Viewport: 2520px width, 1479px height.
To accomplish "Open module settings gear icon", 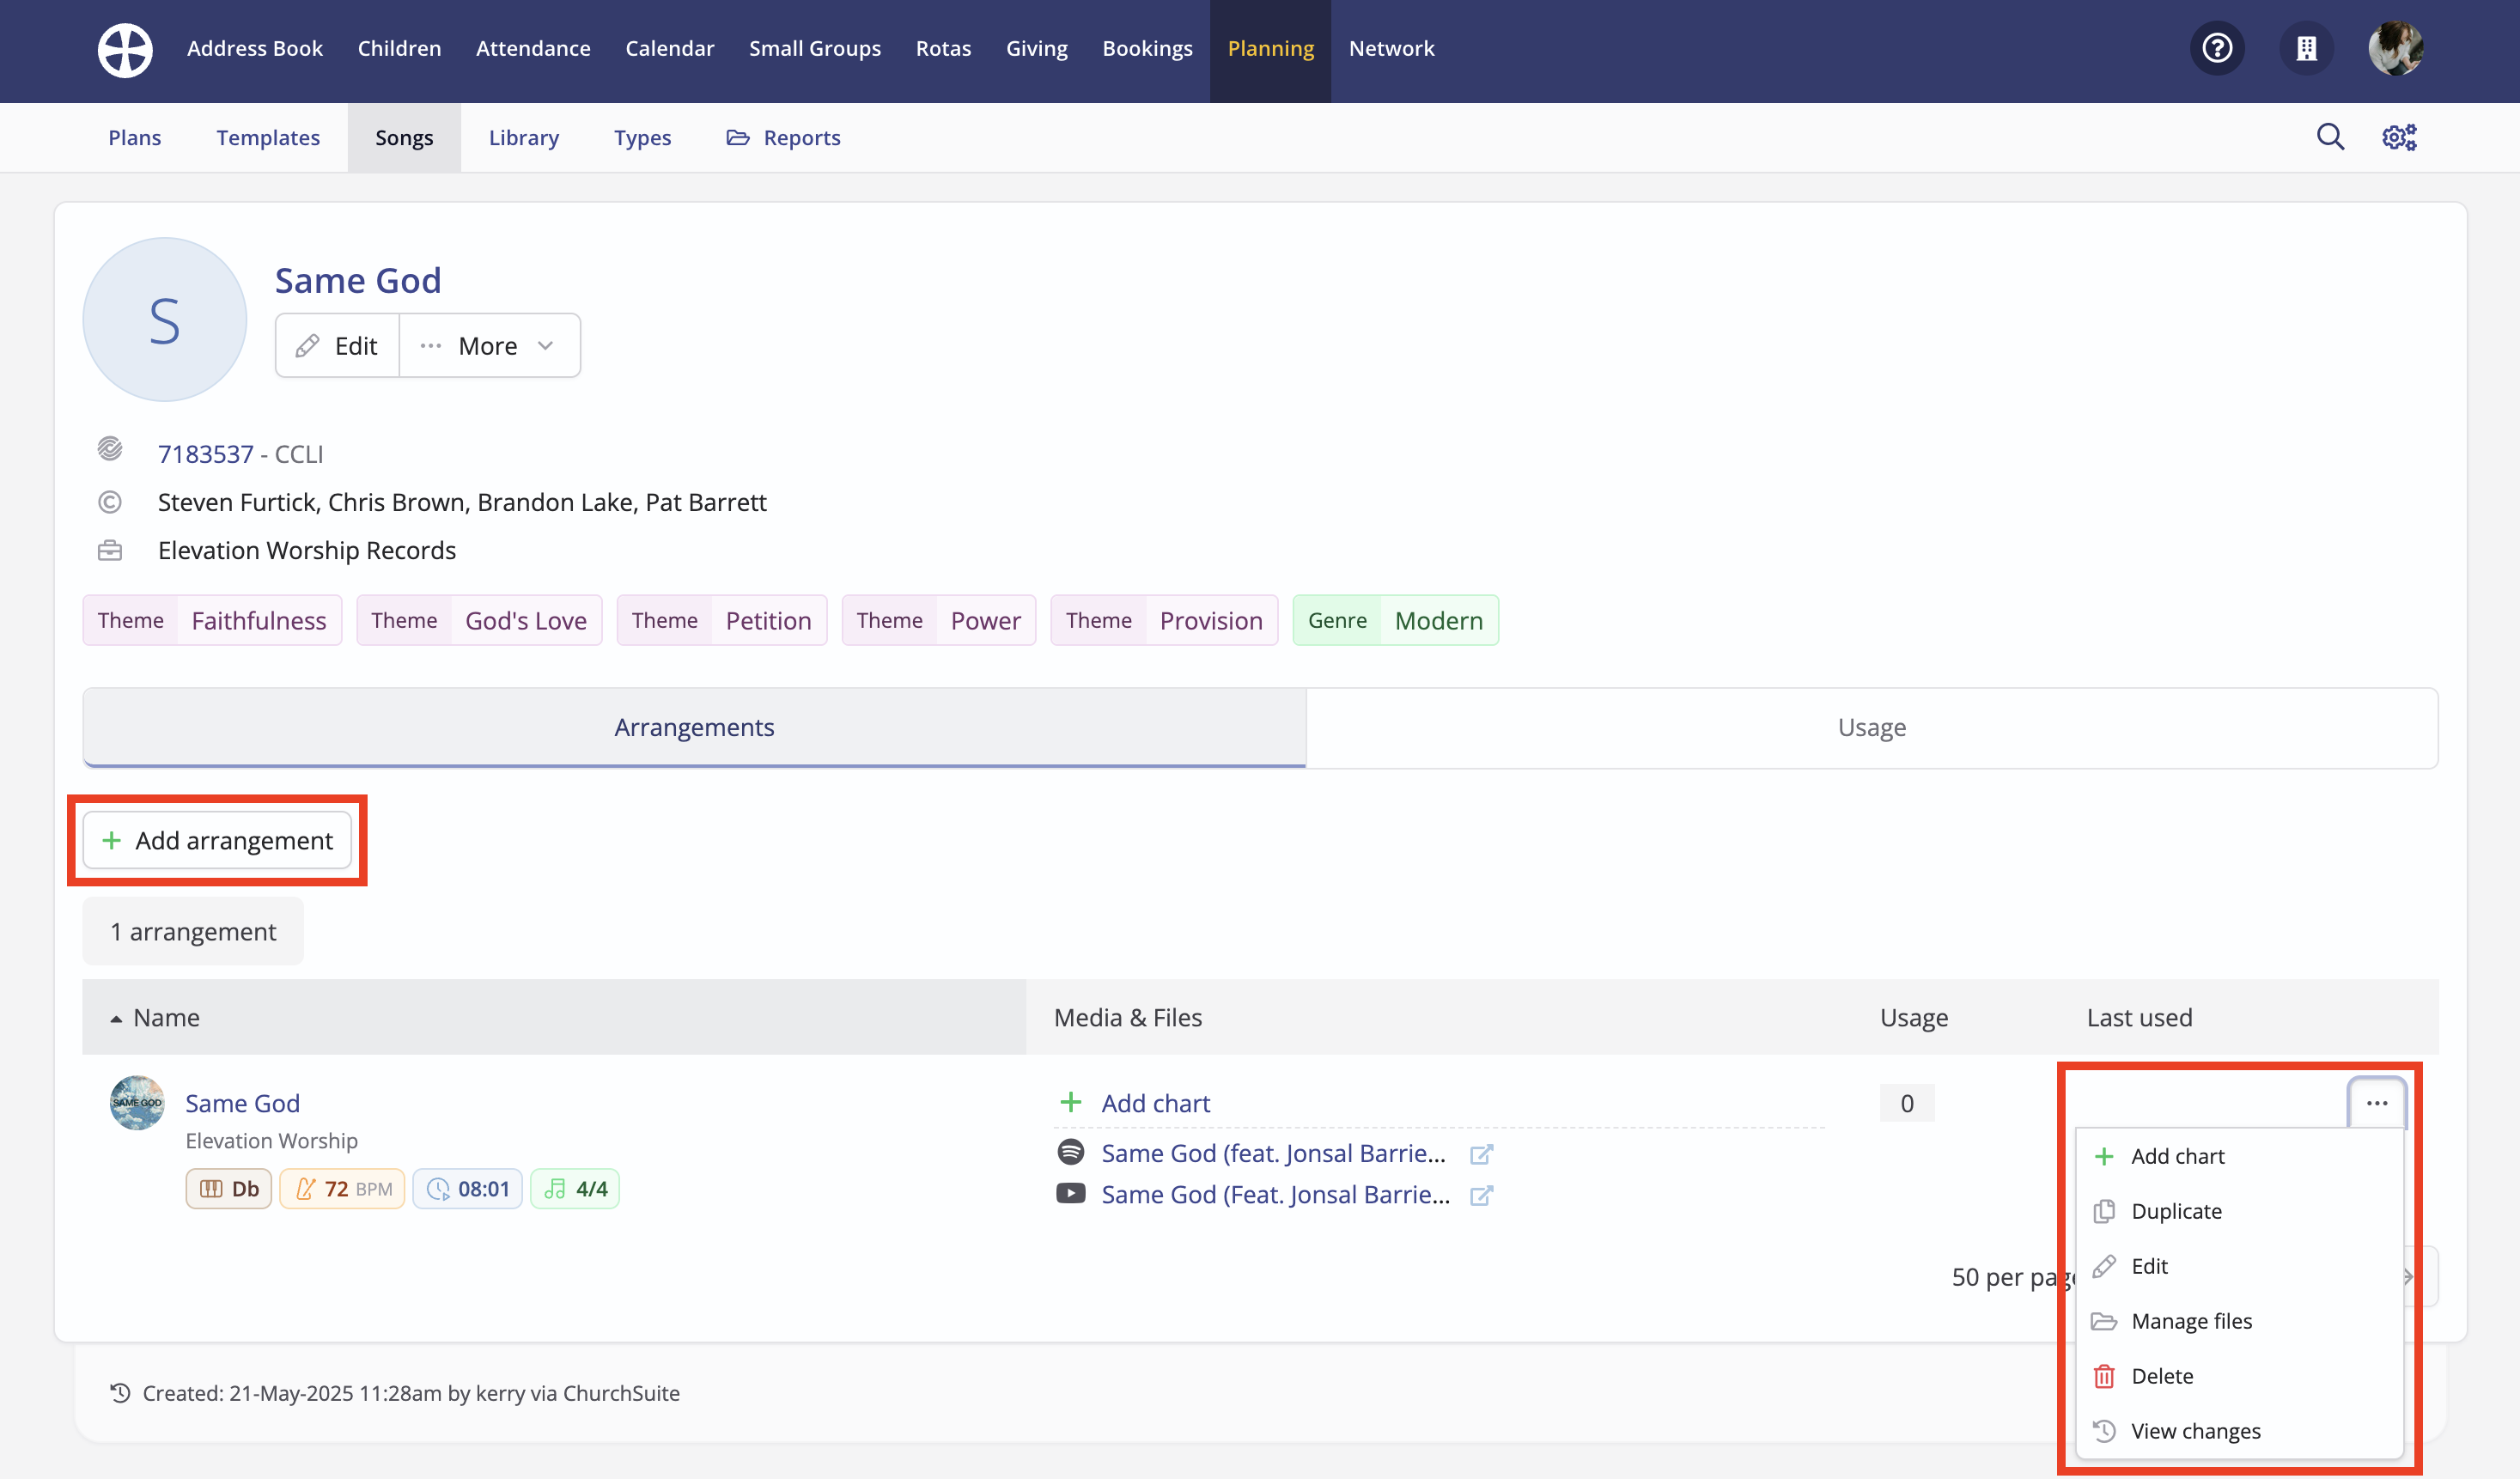I will coord(2399,137).
